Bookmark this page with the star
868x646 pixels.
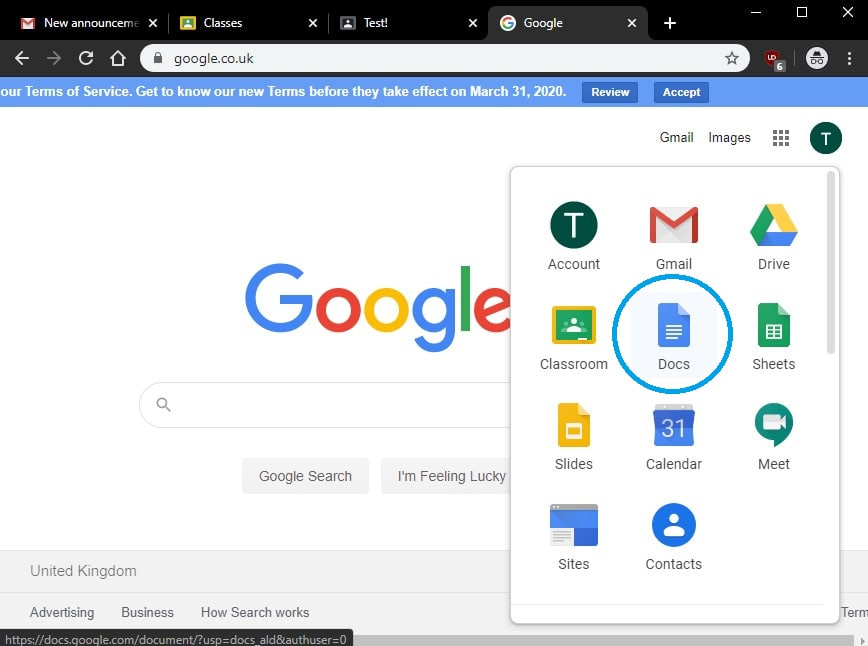731,58
